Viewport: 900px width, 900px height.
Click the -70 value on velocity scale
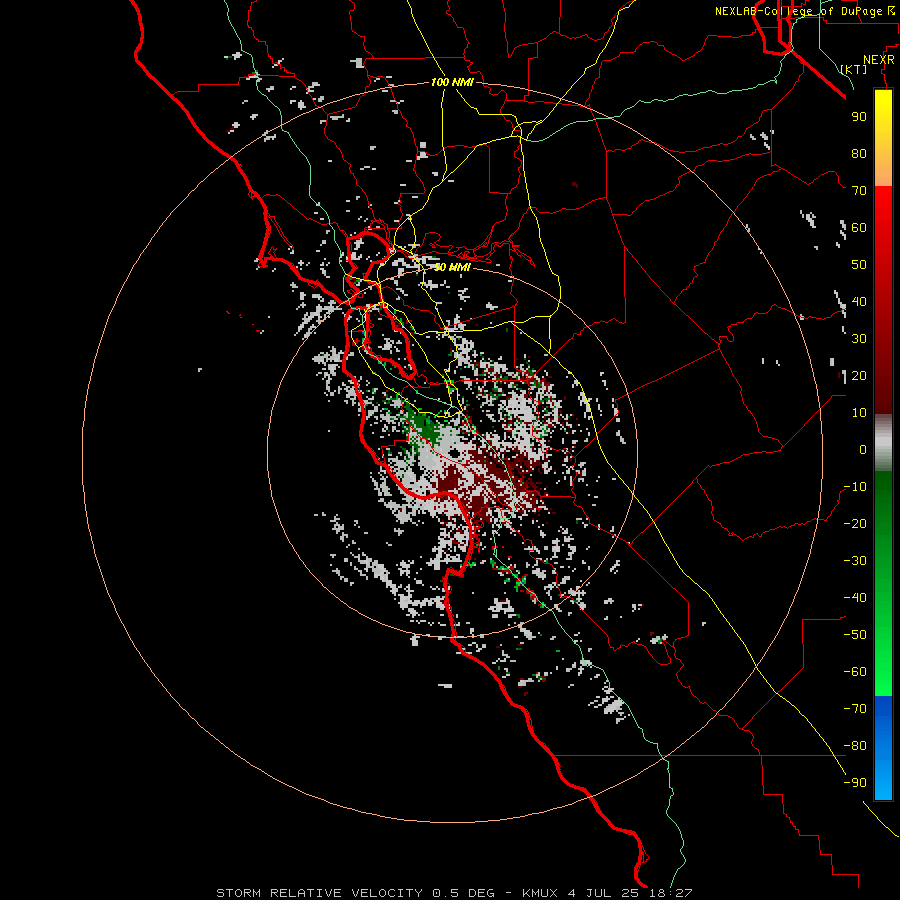855,709
